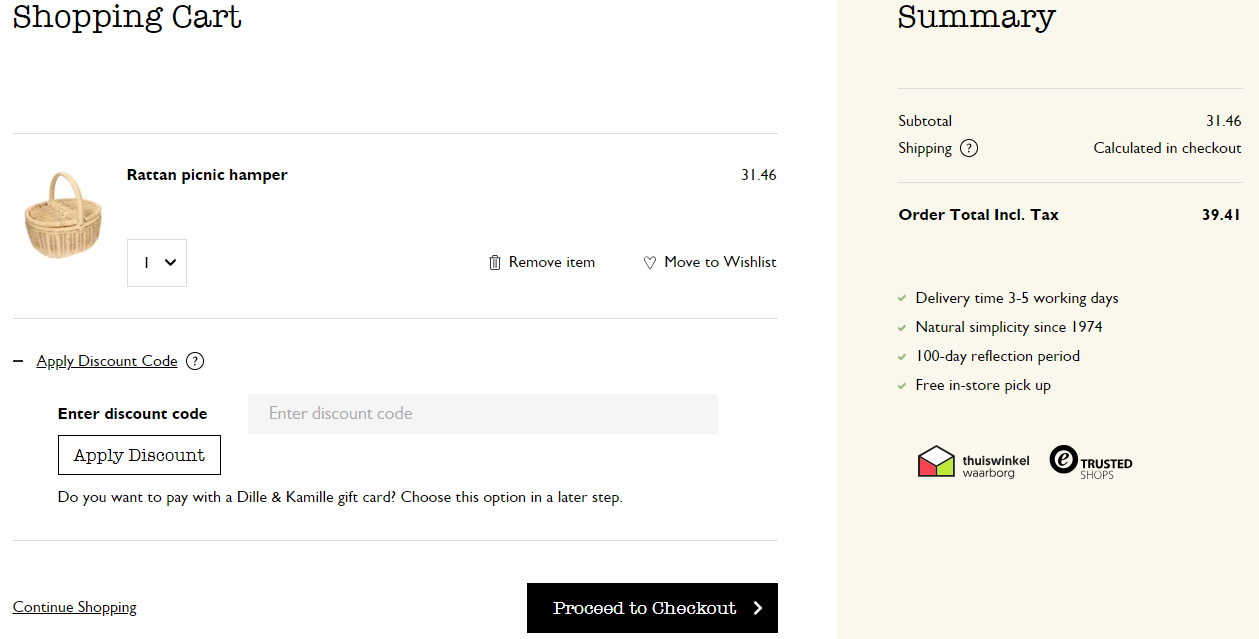Screen dimensions: 1259x639
Task: Click the trash can icon for the hamper
Action: (x=494, y=263)
